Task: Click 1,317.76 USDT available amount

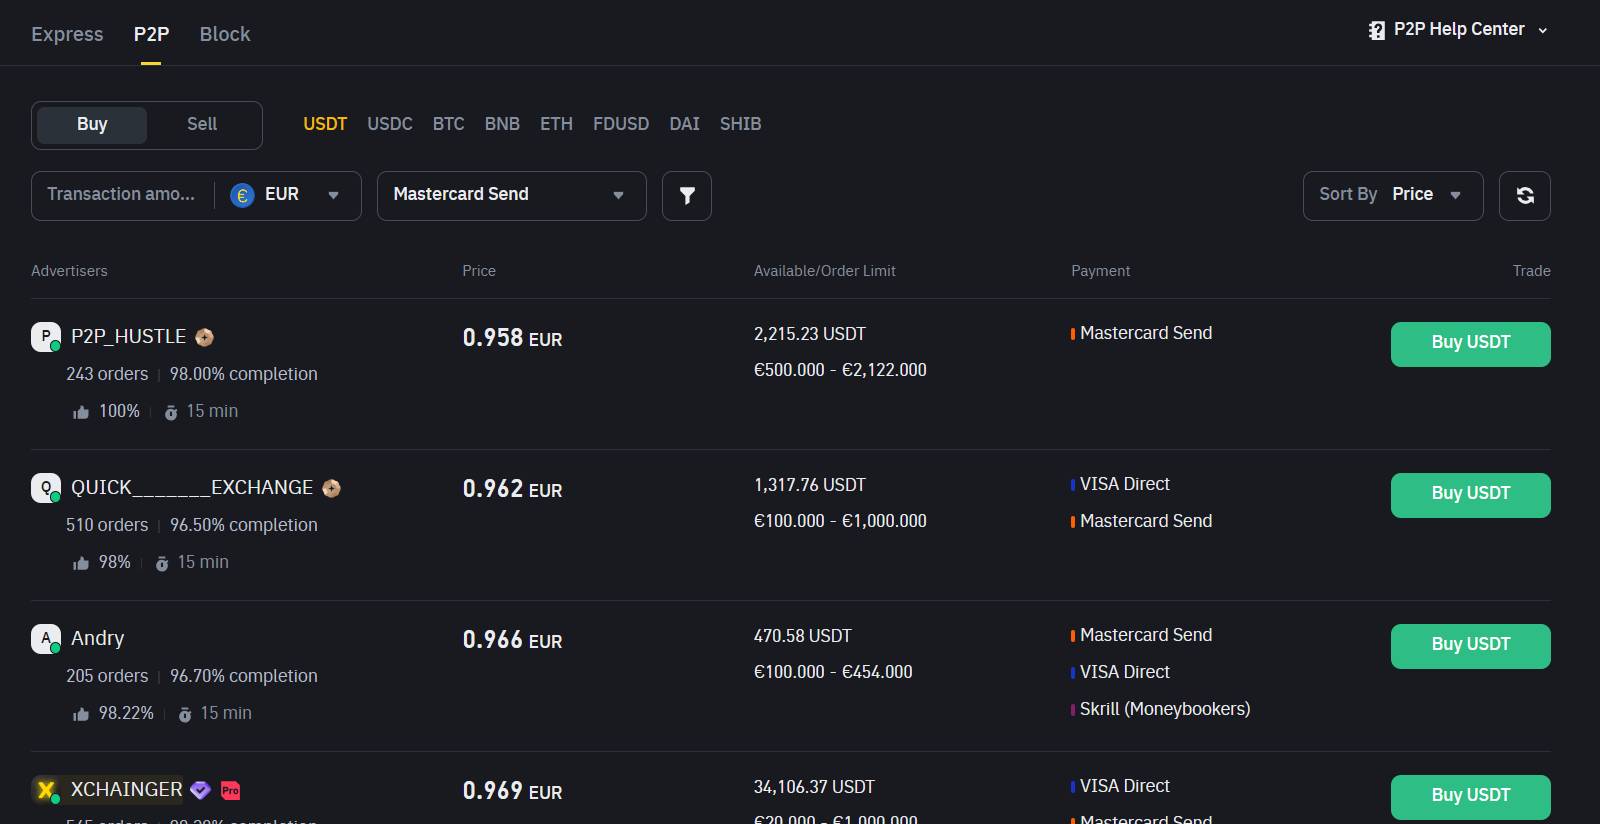Action: [810, 485]
